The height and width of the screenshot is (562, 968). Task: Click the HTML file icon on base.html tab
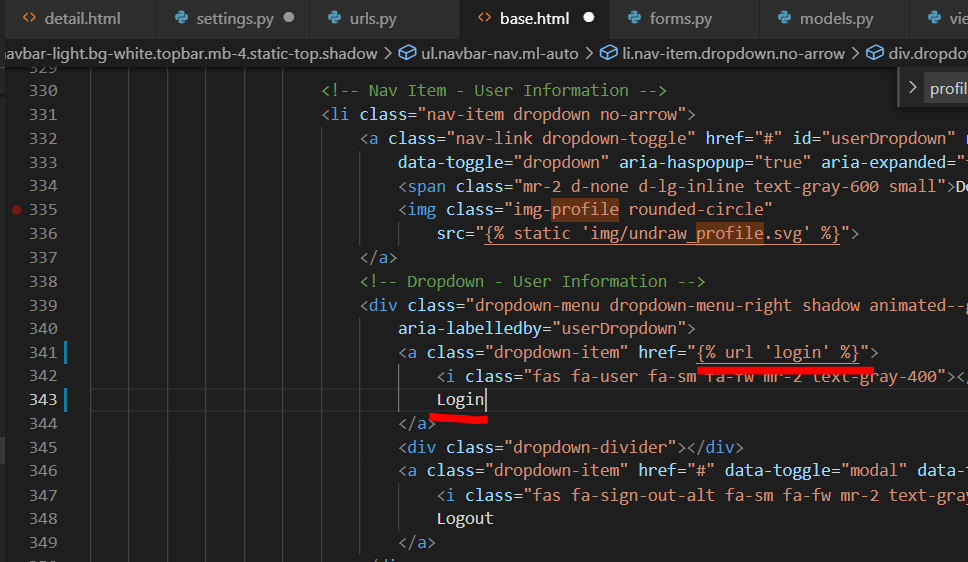click(485, 18)
